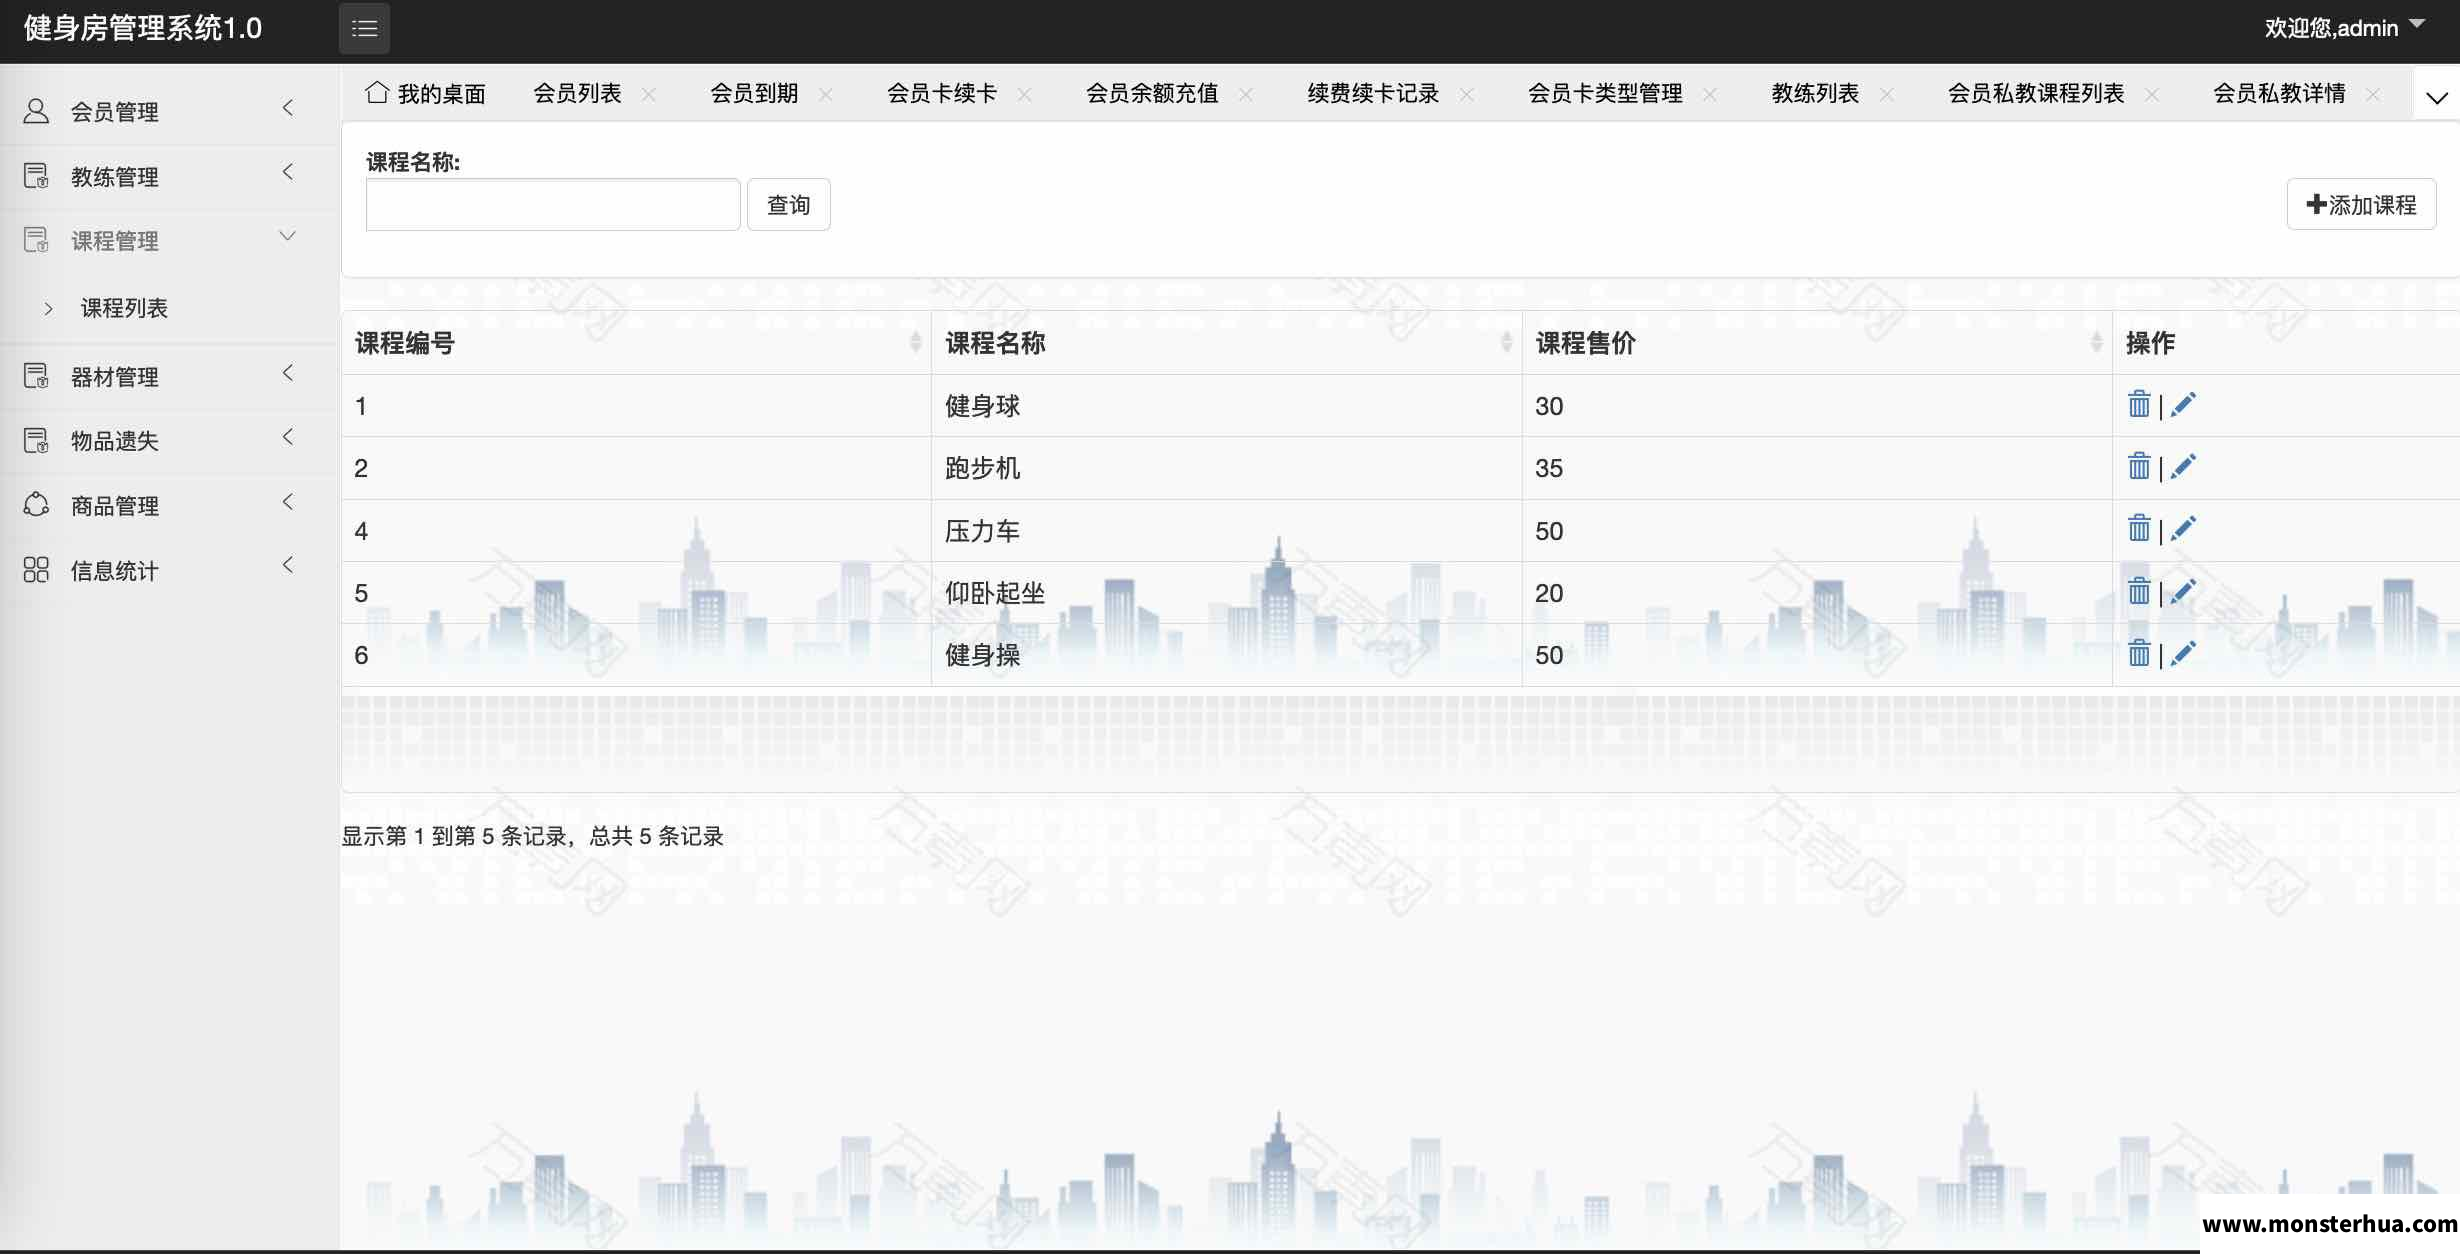Click the 课程管理 sidebar icon
Image resolution: width=2460 pixels, height=1254 pixels.
pyautogui.click(x=36, y=240)
